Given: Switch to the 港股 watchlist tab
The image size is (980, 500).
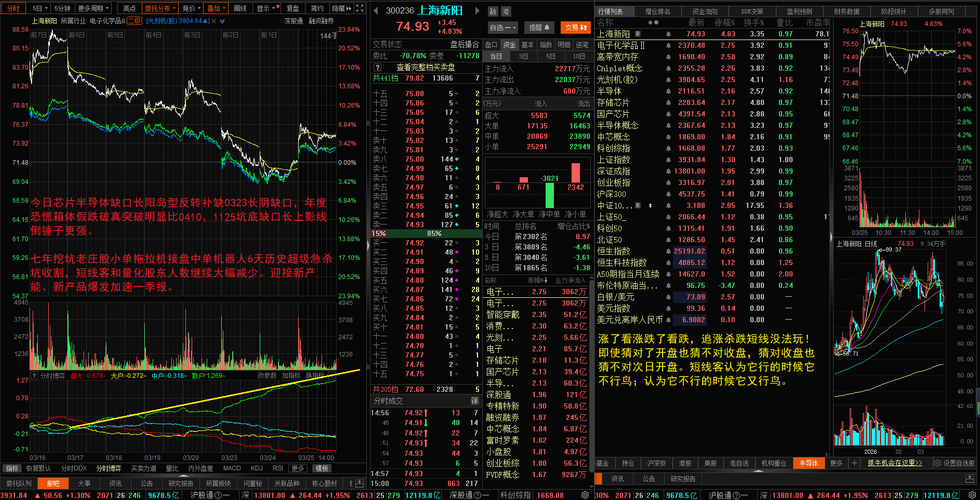Looking at the screenshot, I should tap(685, 463).
